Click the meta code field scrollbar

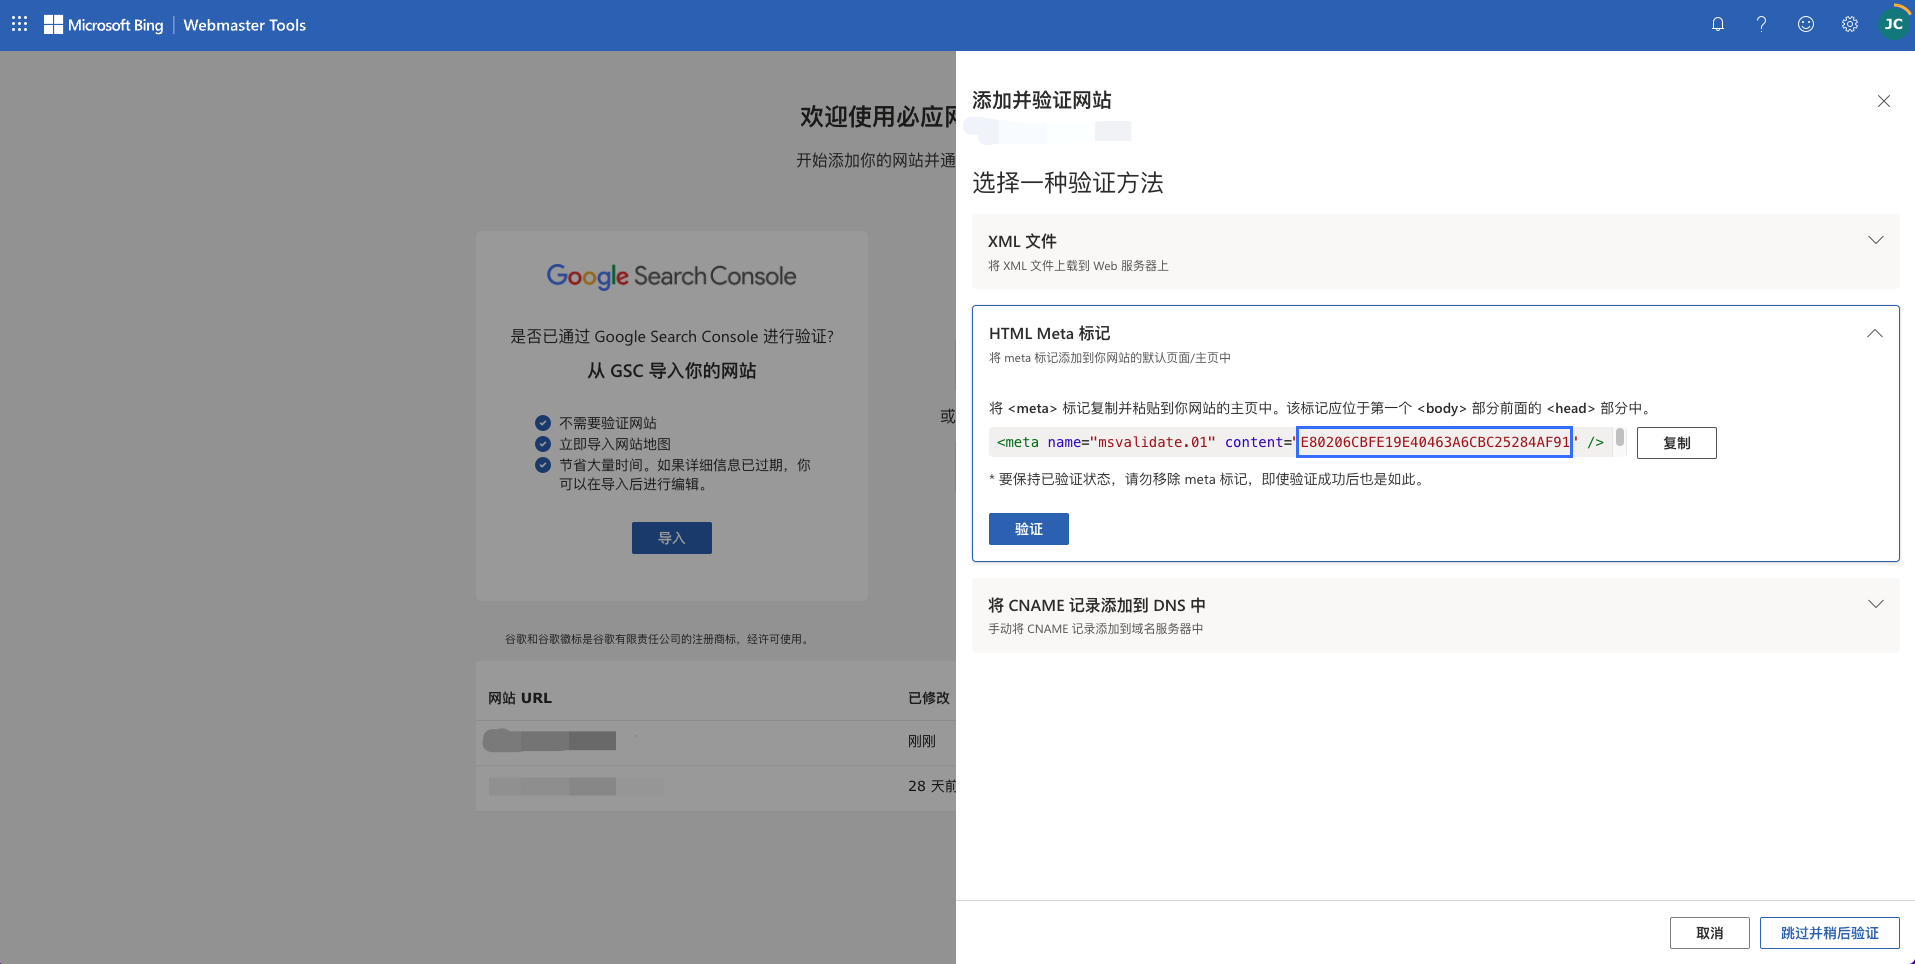[1620, 437]
